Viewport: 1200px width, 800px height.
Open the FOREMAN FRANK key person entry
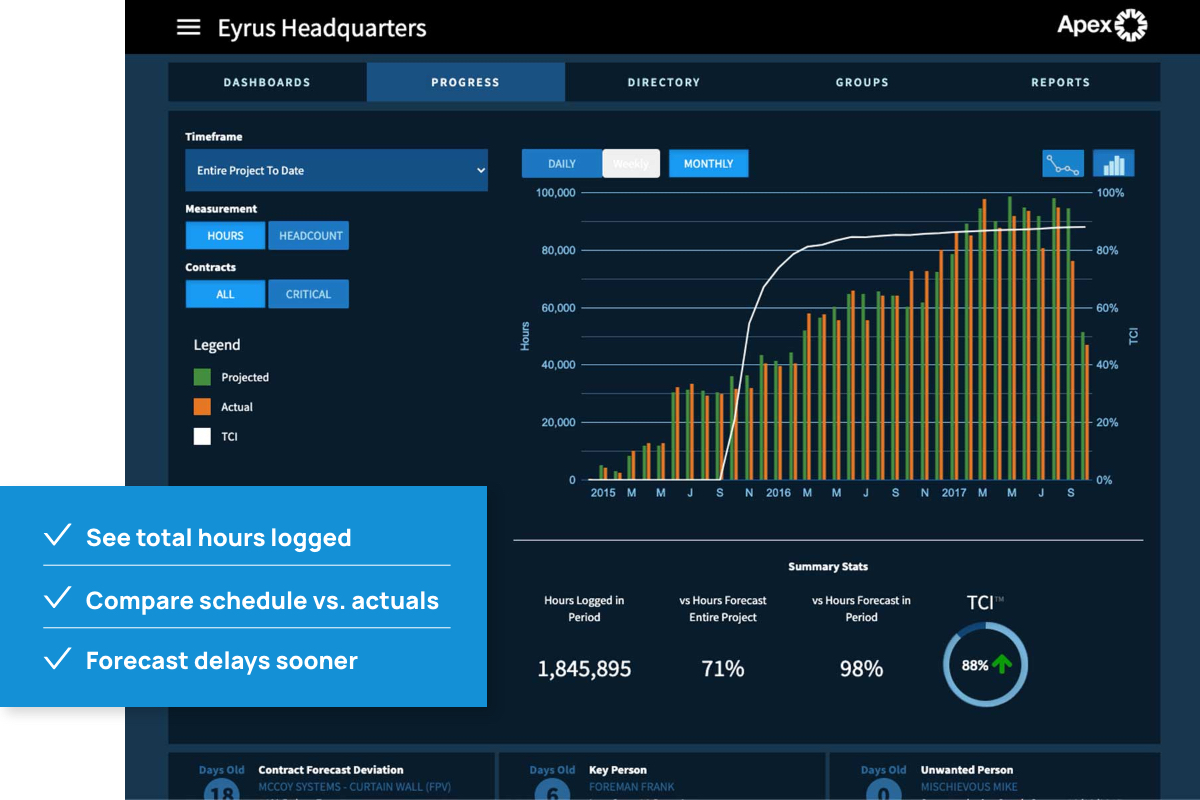tap(632, 787)
